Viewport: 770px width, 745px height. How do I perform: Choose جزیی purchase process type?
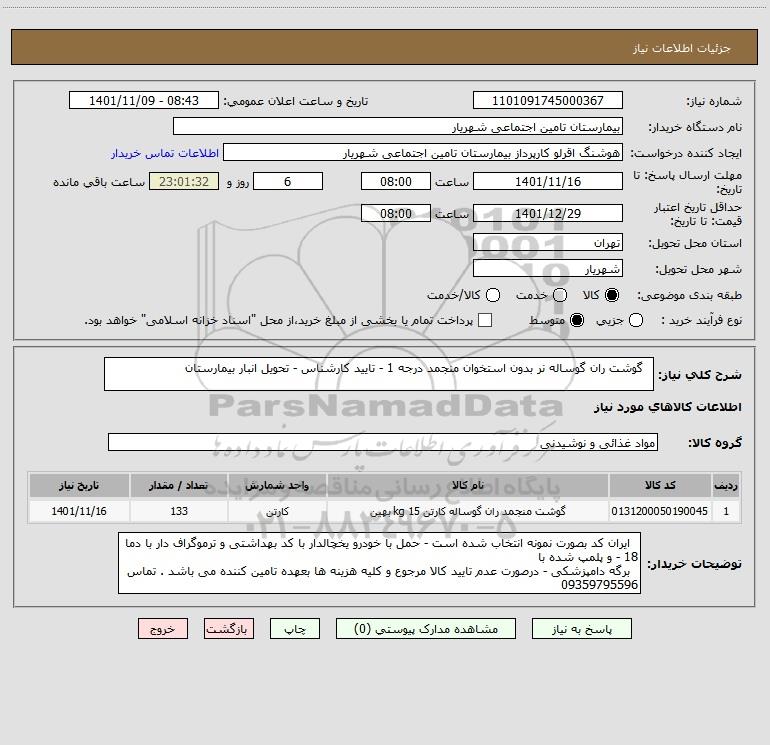[x=635, y=320]
